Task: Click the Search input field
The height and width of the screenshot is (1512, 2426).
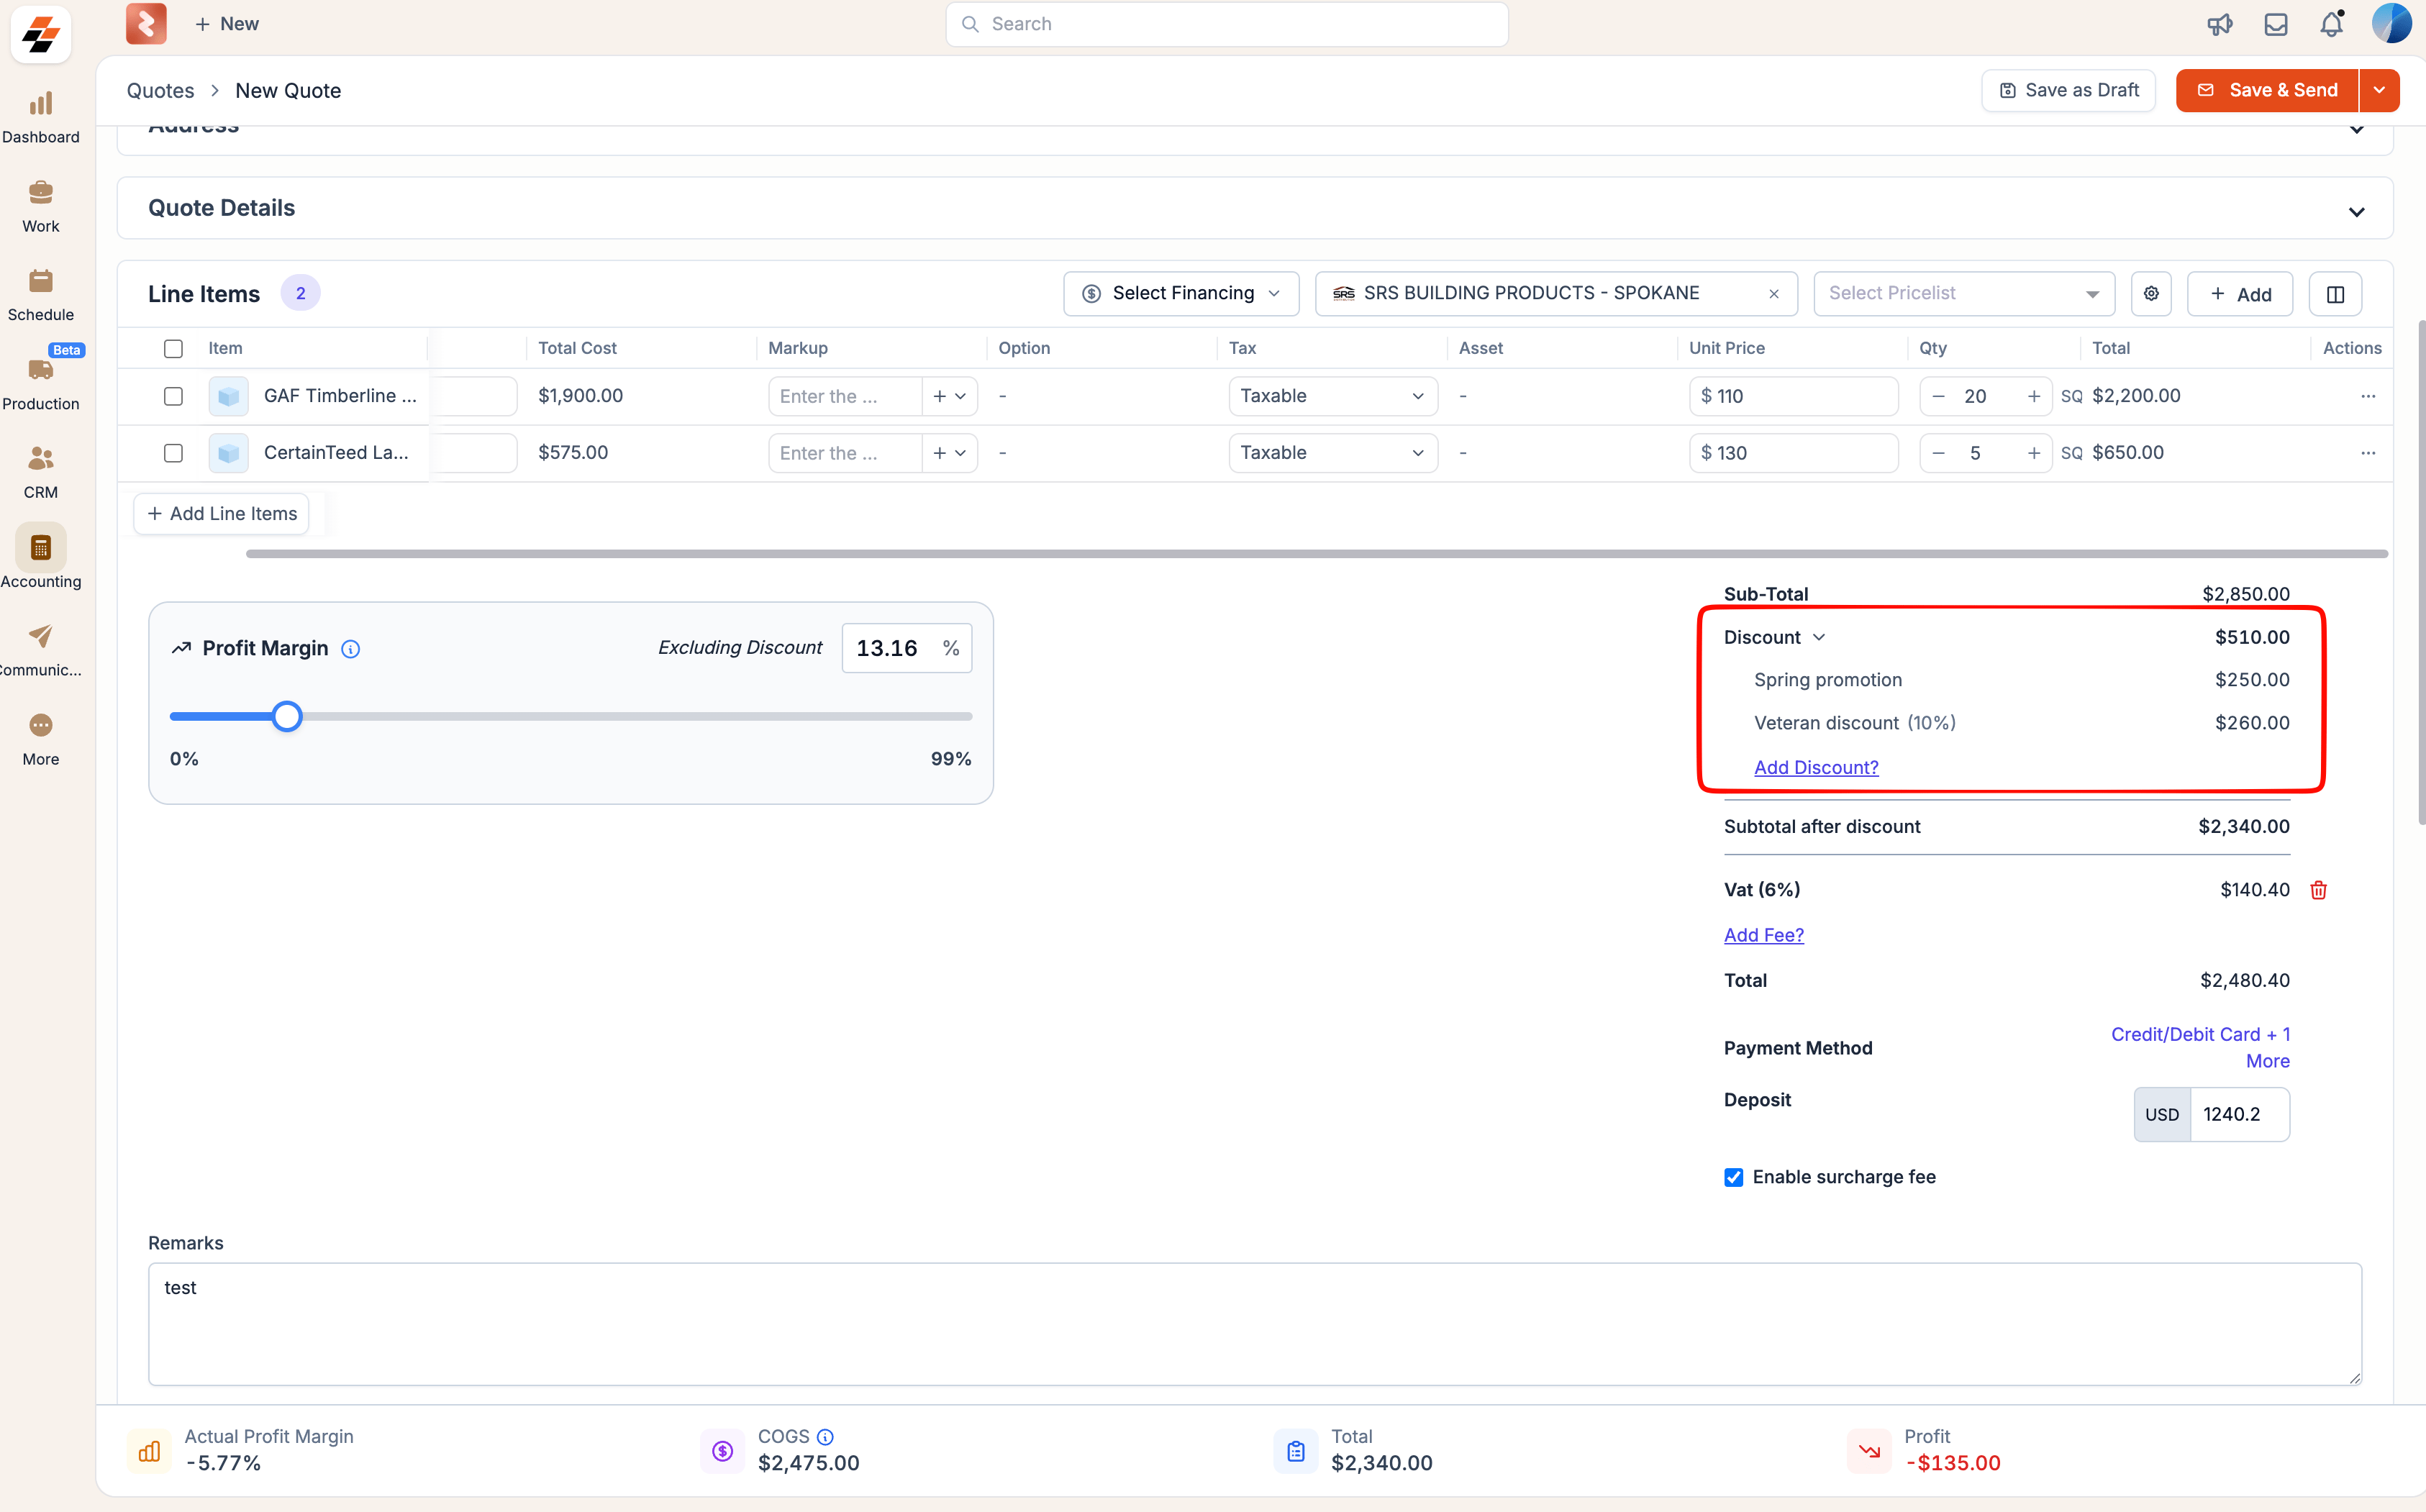Action: (x=1227, y=24)
